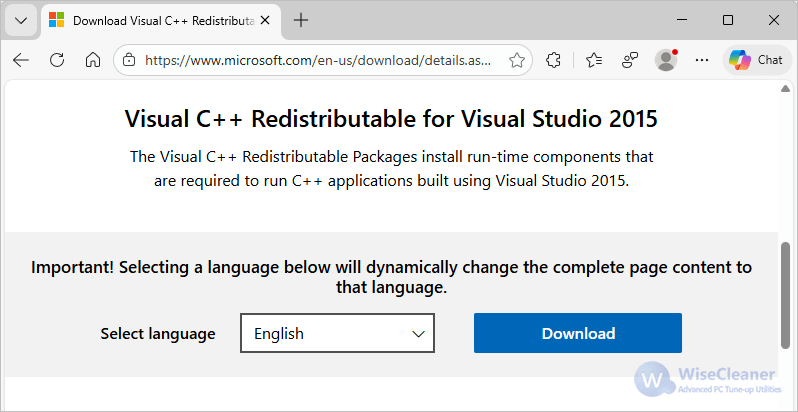Open the tab actions menu chevron
The image size is (798, 412).
pos(22,21)
